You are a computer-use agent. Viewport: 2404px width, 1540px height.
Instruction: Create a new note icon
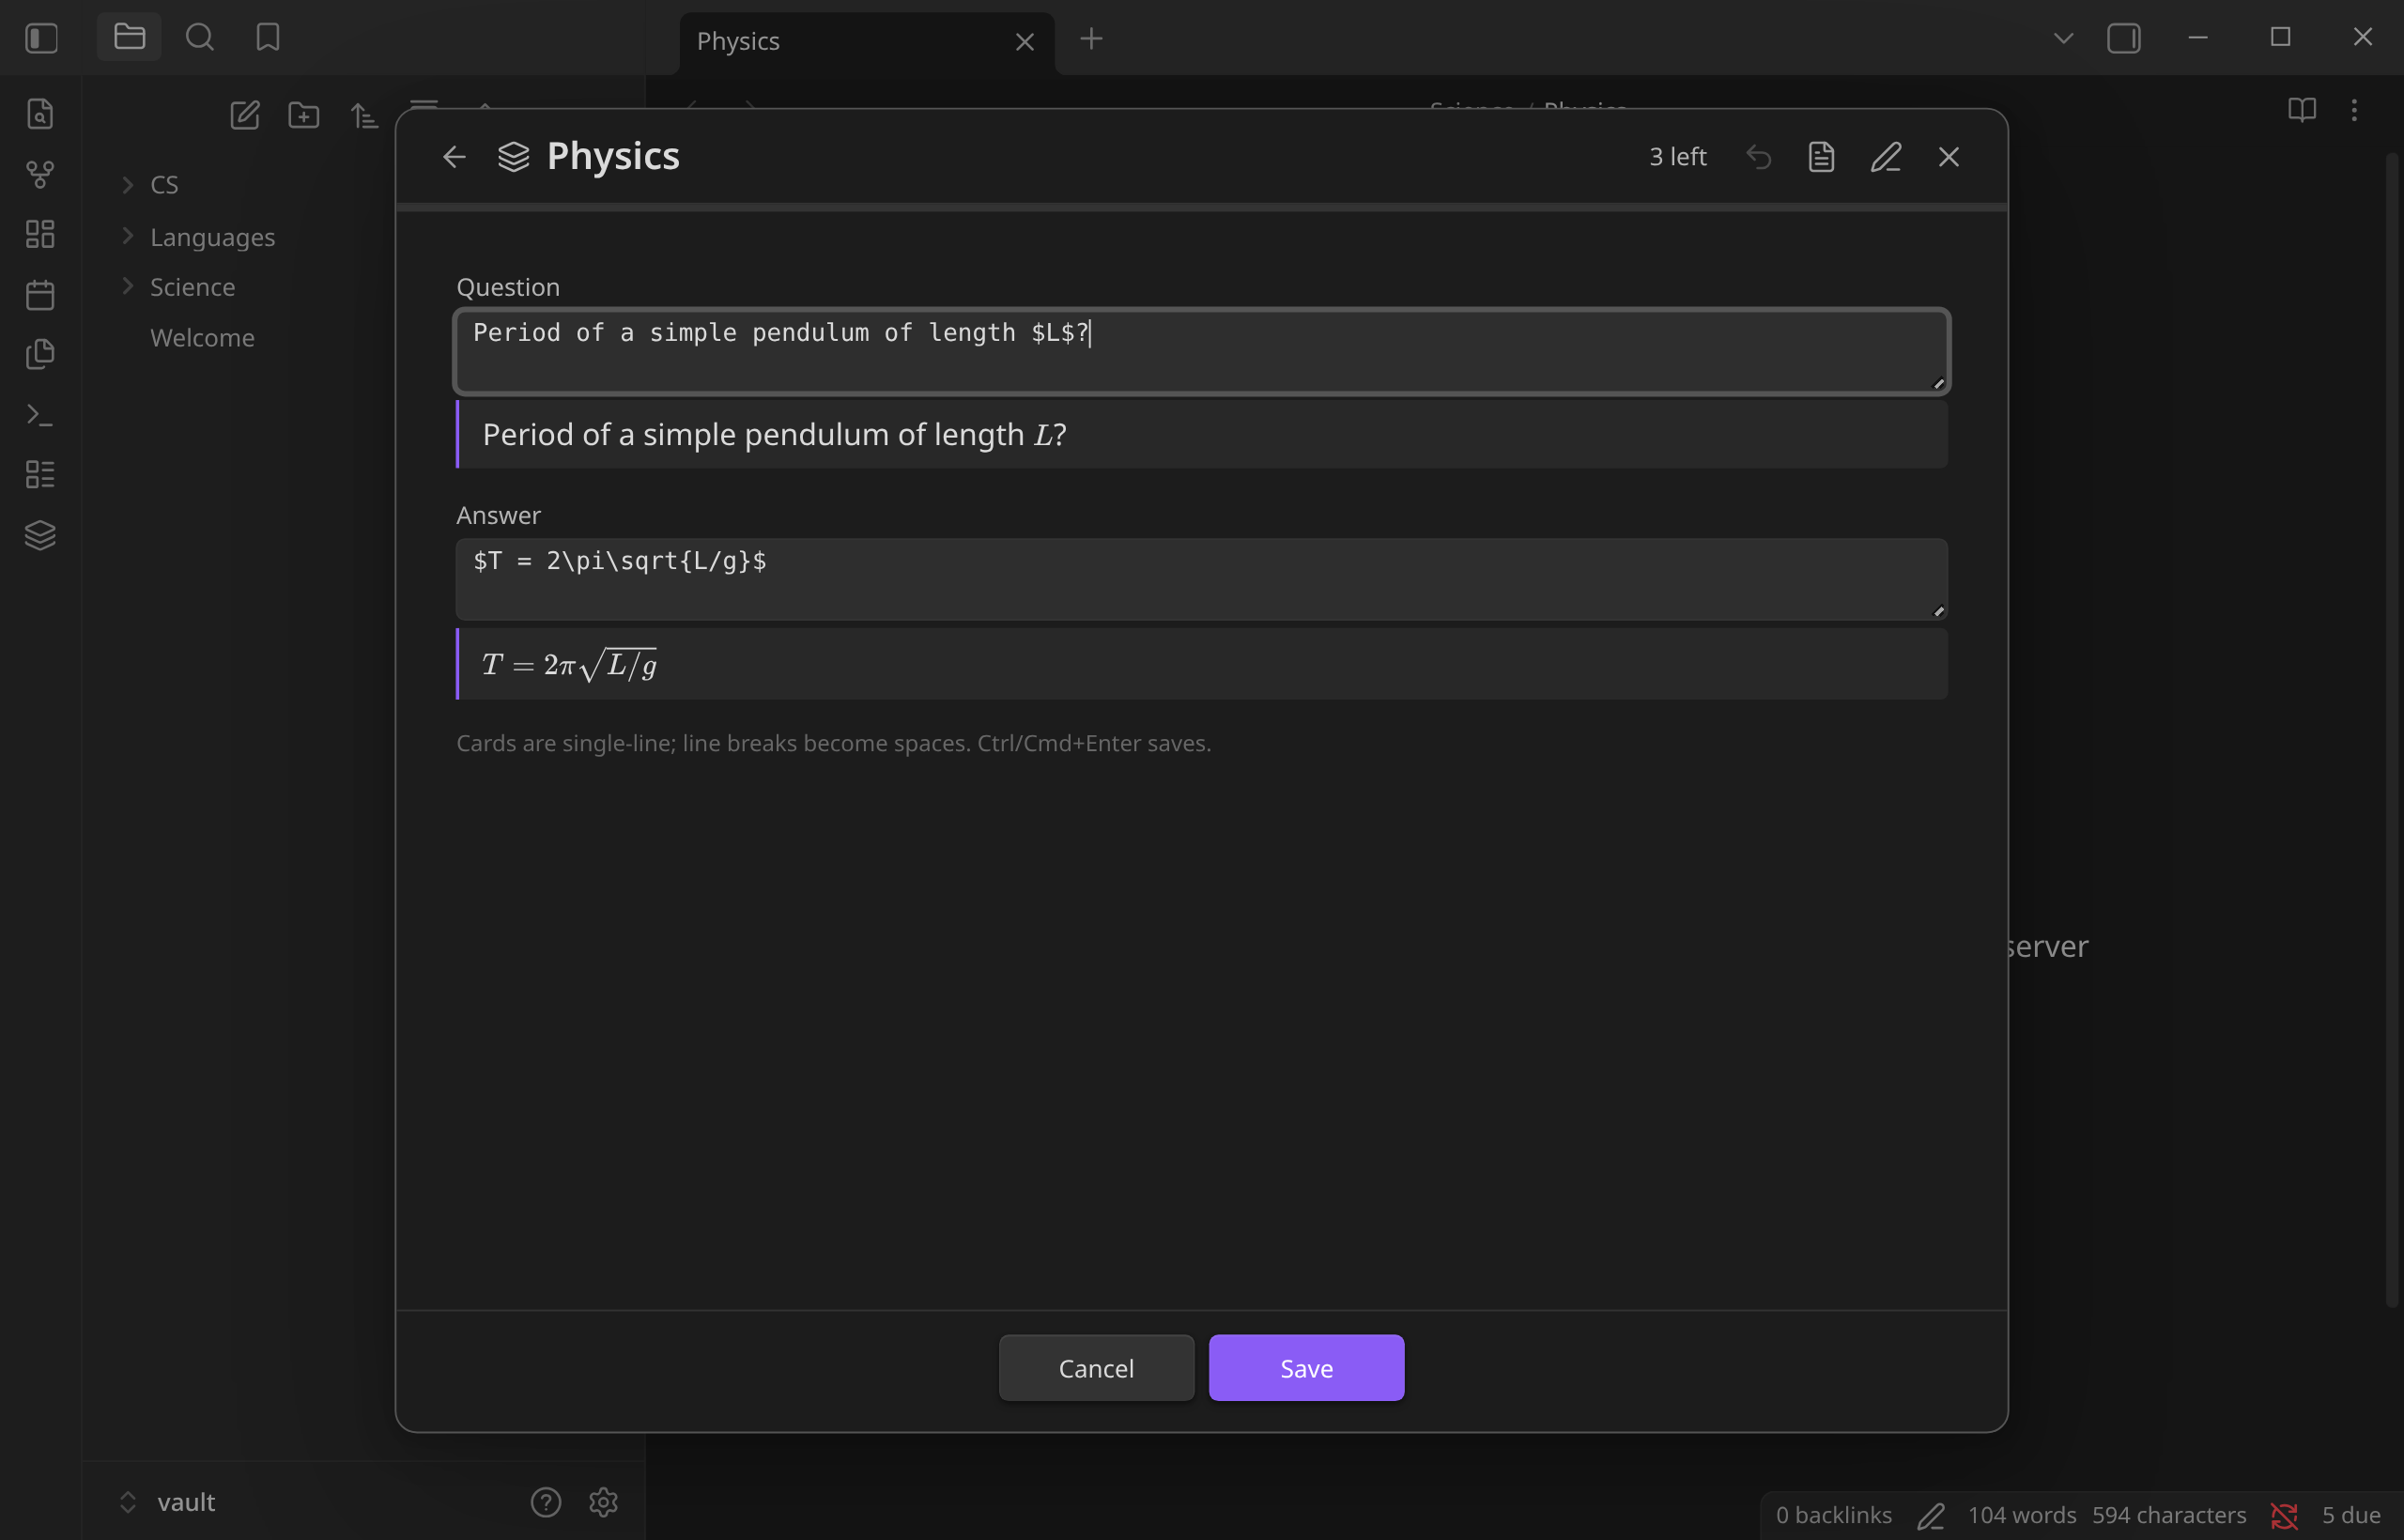pyautogui.click(x=245, y=115)
